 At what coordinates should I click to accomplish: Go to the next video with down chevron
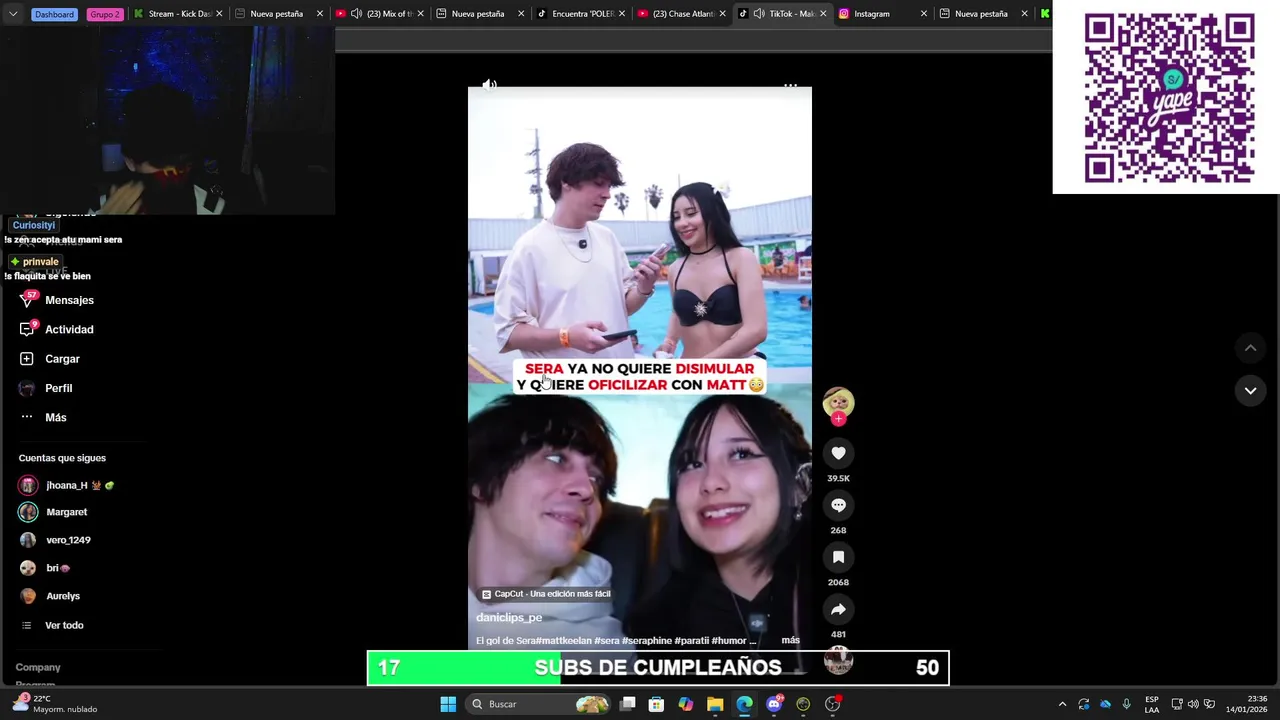click(x=1250, y=391)
